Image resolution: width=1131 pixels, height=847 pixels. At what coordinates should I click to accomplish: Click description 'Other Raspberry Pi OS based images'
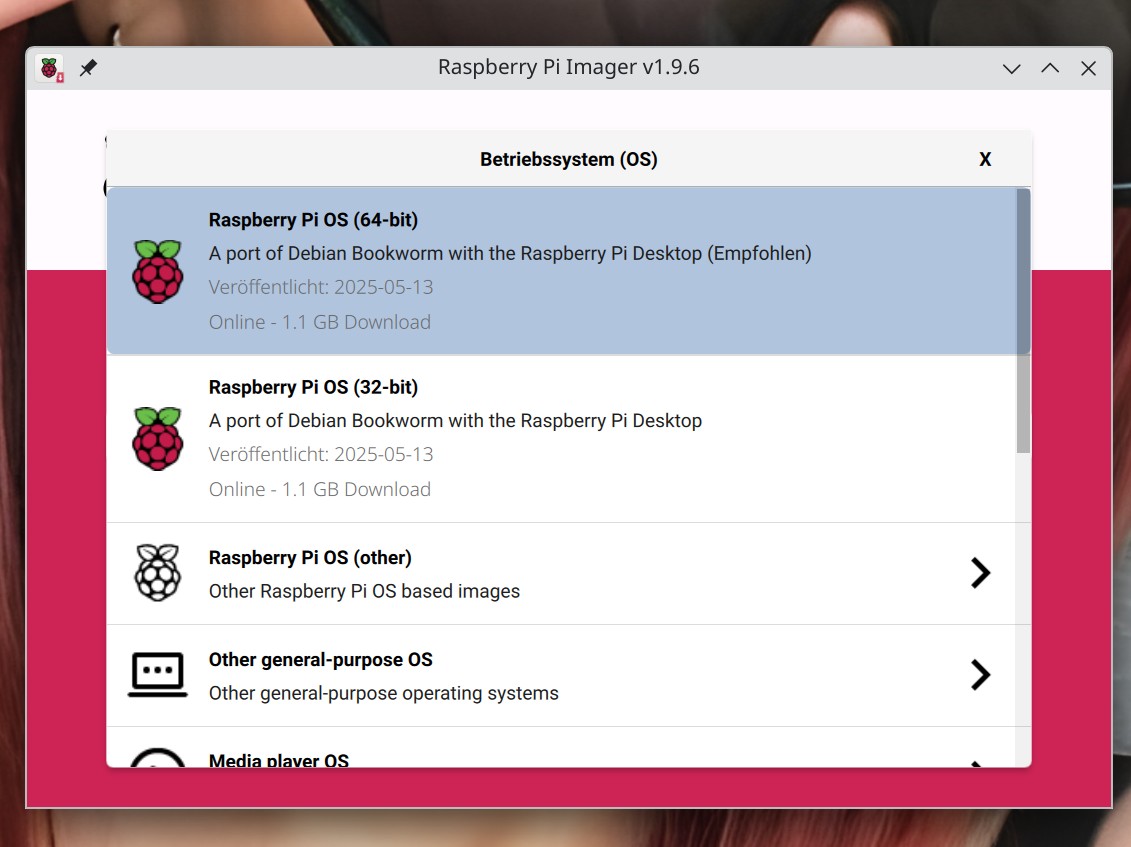click(x=364, y=592)
